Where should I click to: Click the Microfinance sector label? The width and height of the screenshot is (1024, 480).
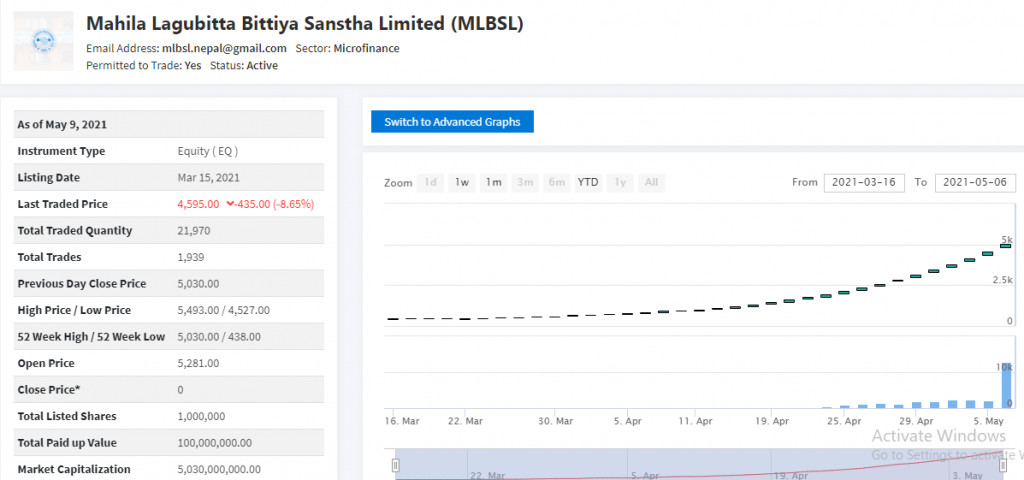click(x=368, y=48)
